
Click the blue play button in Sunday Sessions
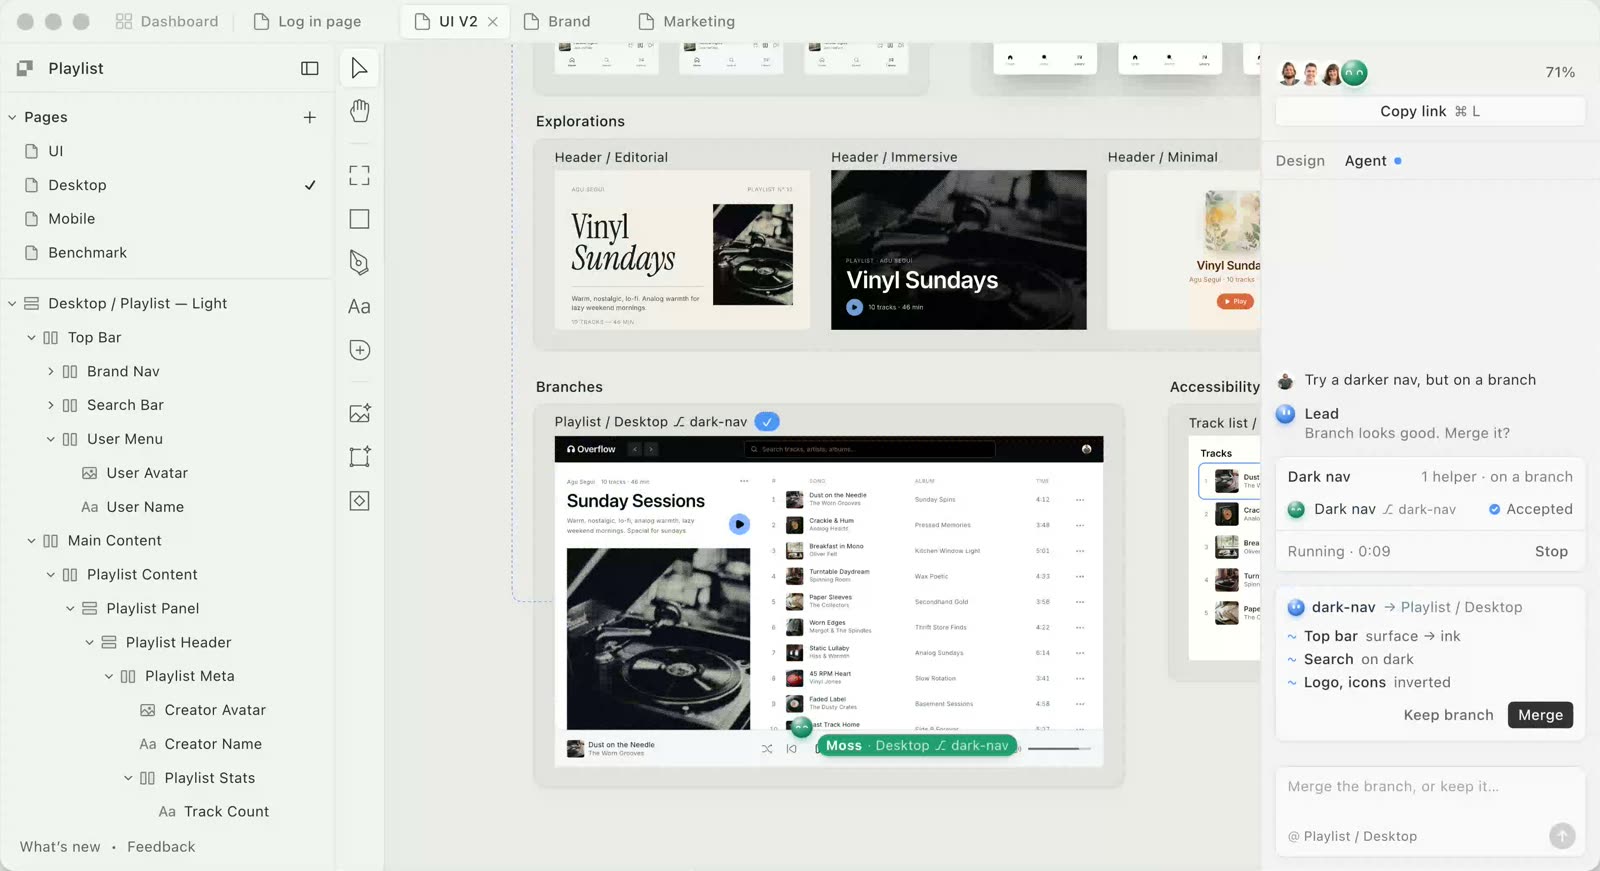(x=739, y=524)
